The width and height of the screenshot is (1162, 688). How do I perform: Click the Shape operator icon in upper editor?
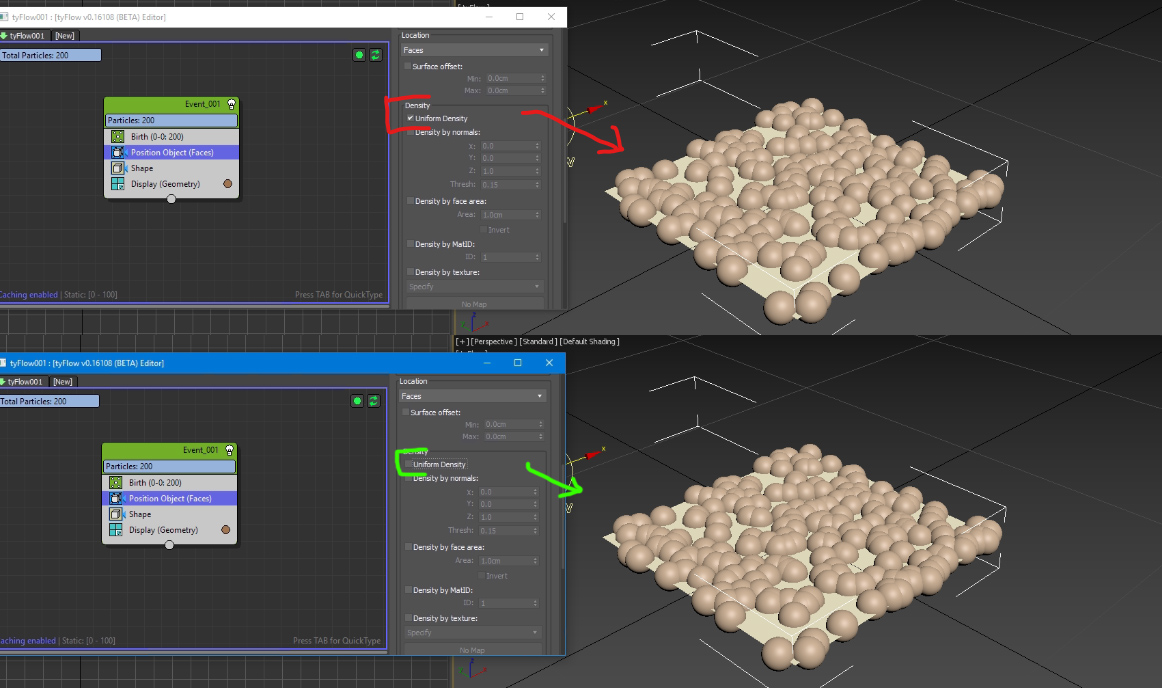(x=117, y=168)
